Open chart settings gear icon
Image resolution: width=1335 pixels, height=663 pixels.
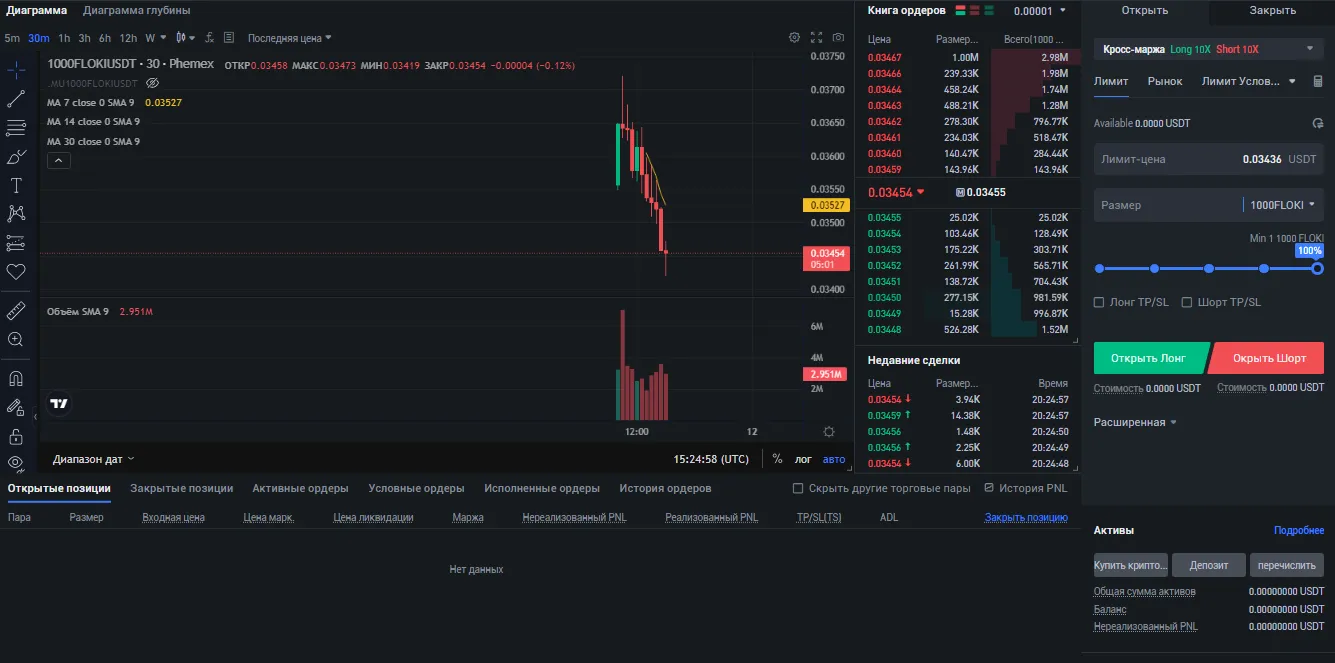(x=794, y=38)
